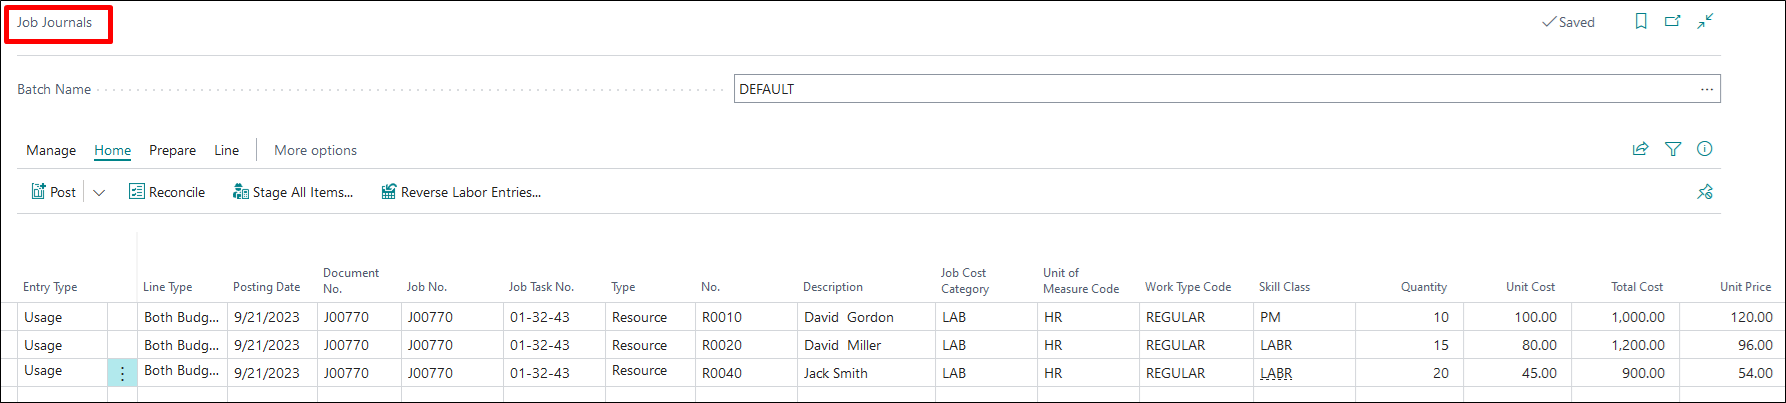Image resolution: width=1786 pixels, height=403 pixels.
Task: Expand More options in action bar
Action: [x=315, y=150]
